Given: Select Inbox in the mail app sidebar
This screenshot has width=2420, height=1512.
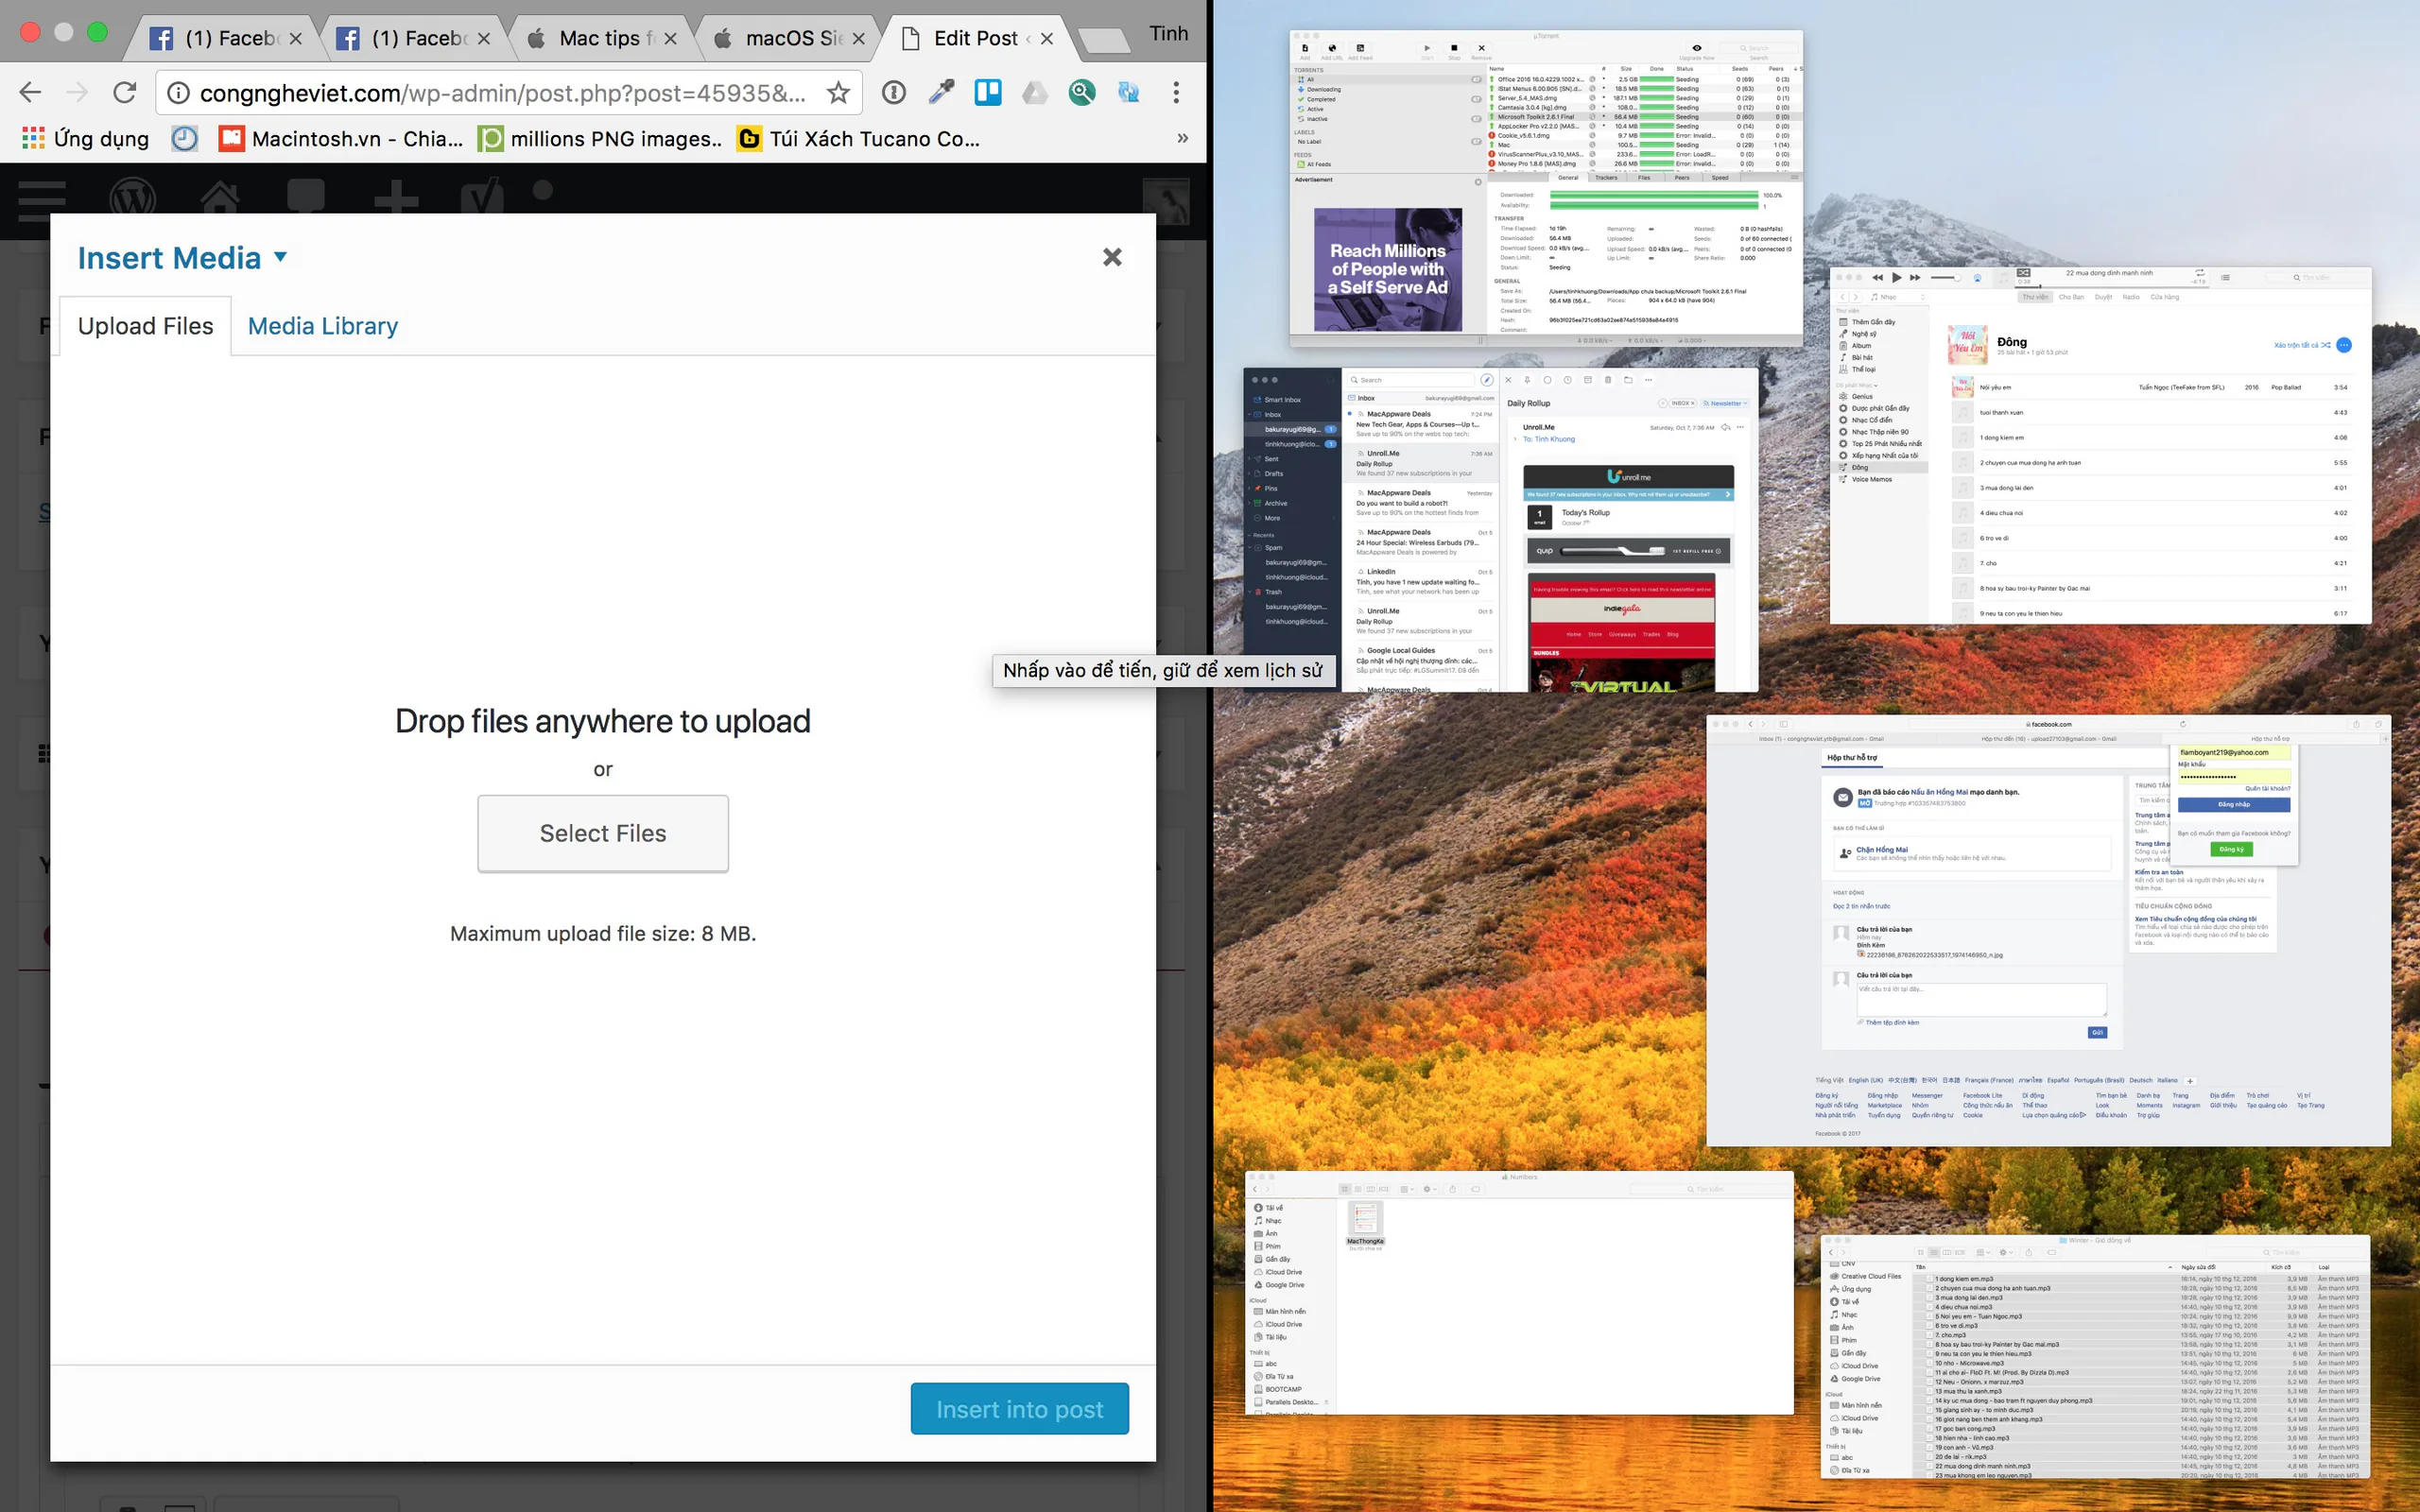Looking at the screenshot, I should pyautogui.click(x=1272, y=414).
